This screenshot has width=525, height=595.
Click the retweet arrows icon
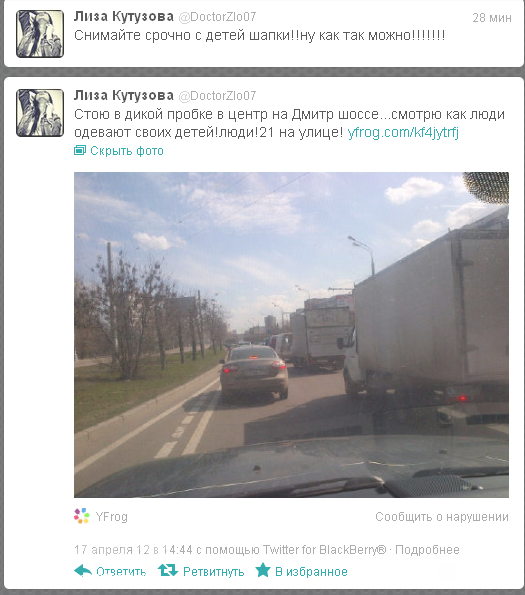tap(168, 570)
